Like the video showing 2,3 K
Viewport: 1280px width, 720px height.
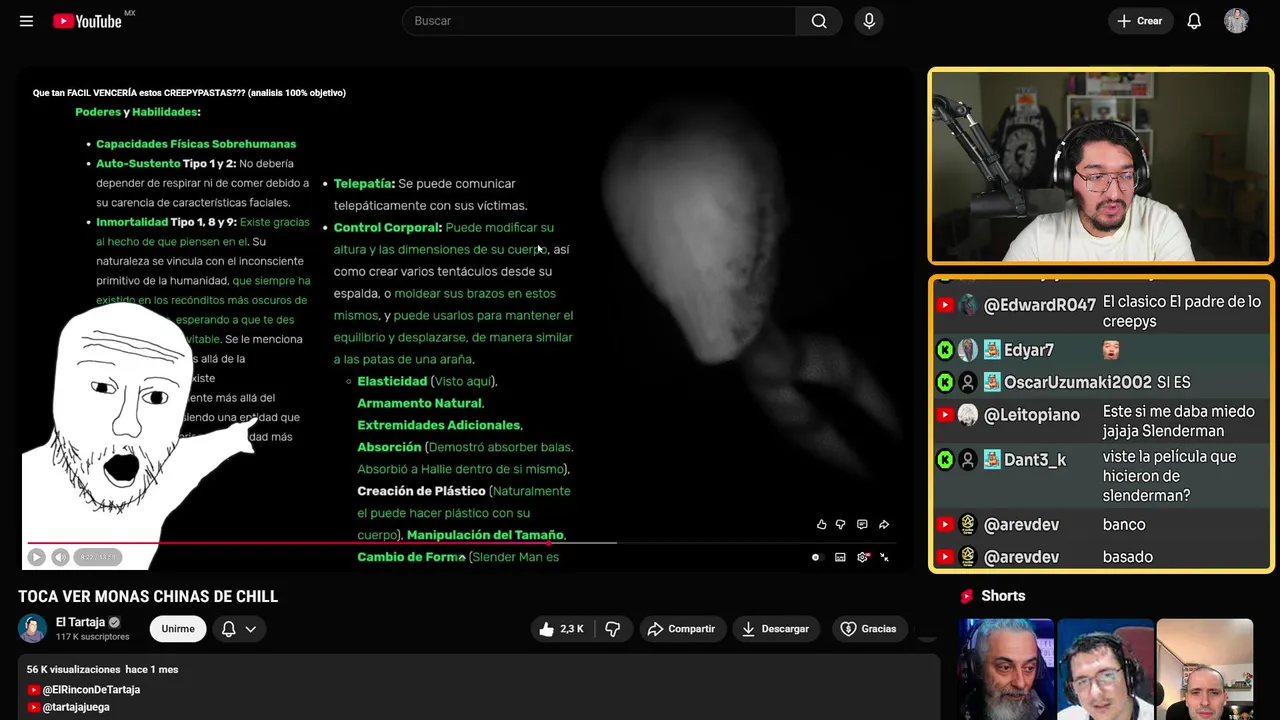pyautogui.click(x=562, y=629)
